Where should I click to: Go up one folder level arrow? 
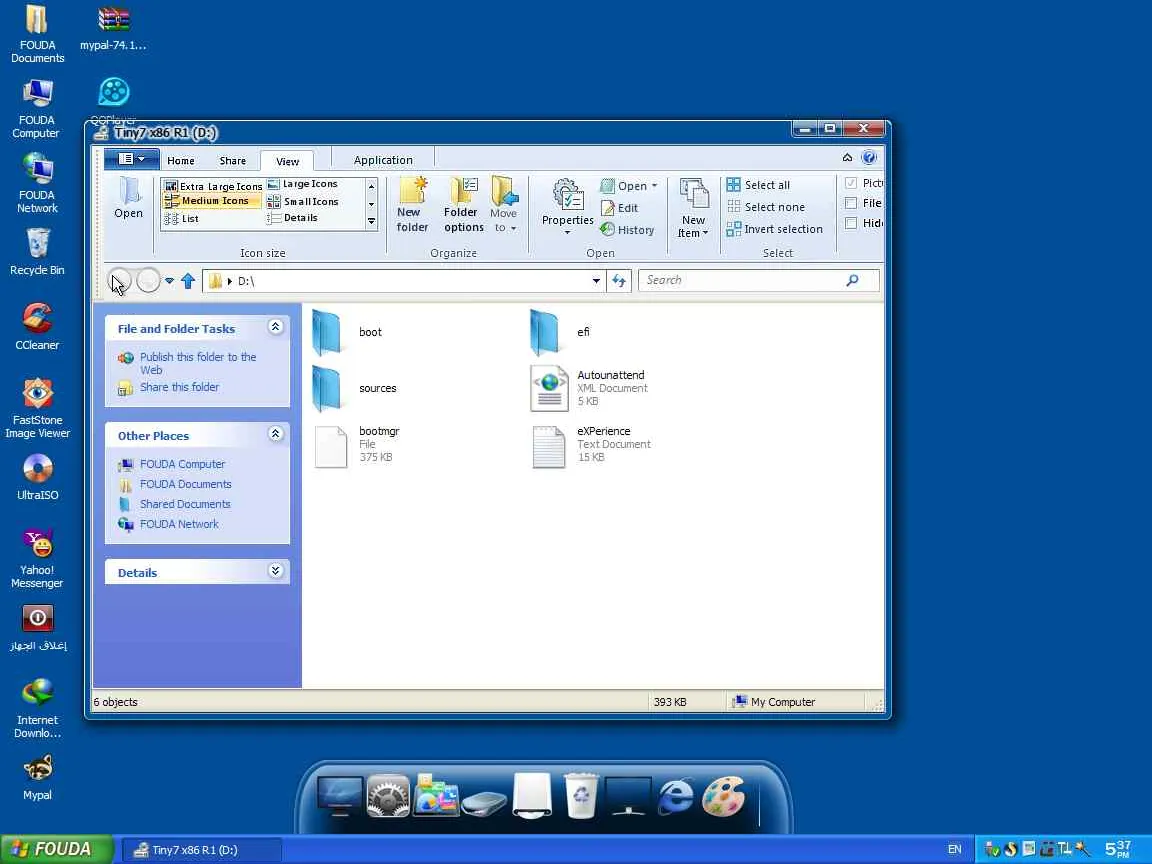(188, 281)
